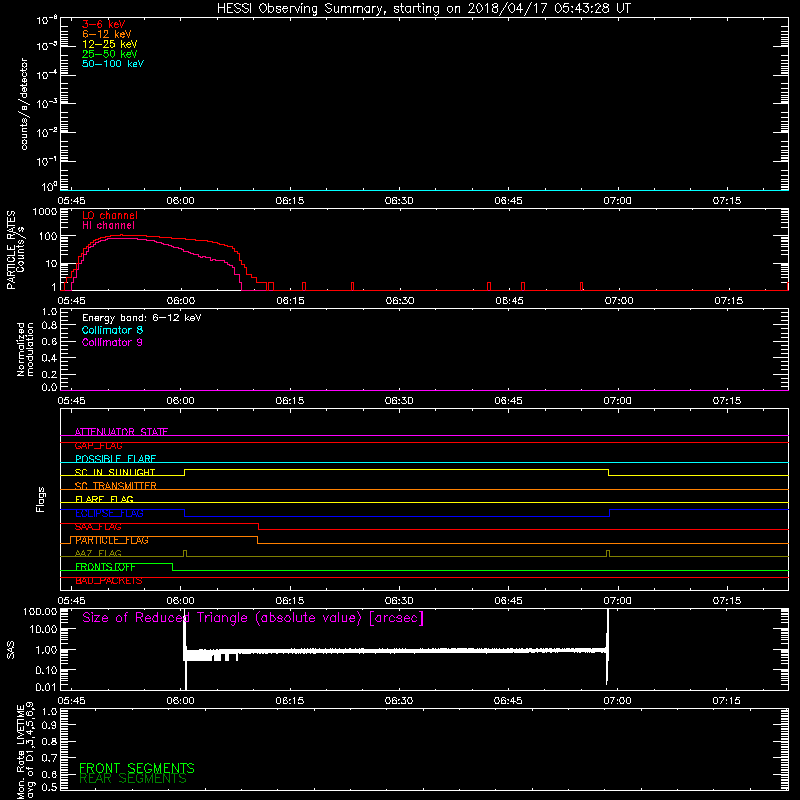
Task: Click the AAZ_FLAG pulse near 06:00
Action: (x=185, y=554)
